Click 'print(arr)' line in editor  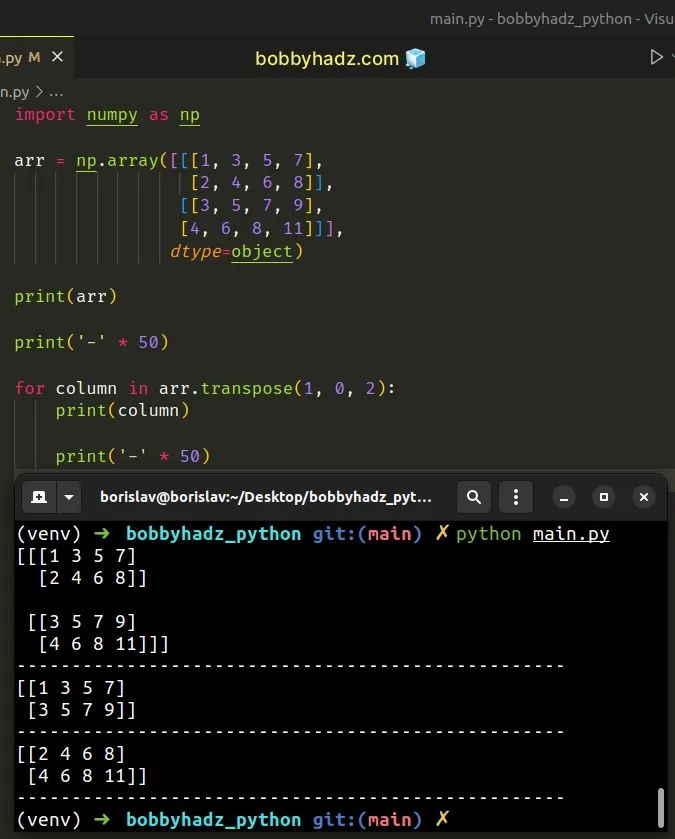[65, 296]
